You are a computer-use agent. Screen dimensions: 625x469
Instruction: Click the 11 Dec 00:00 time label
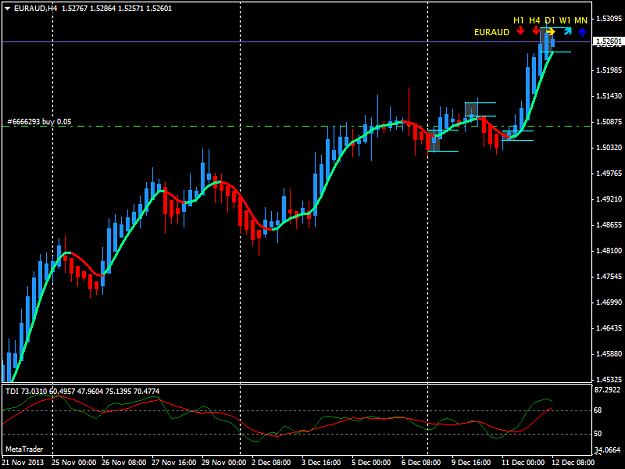pos(523,463)
